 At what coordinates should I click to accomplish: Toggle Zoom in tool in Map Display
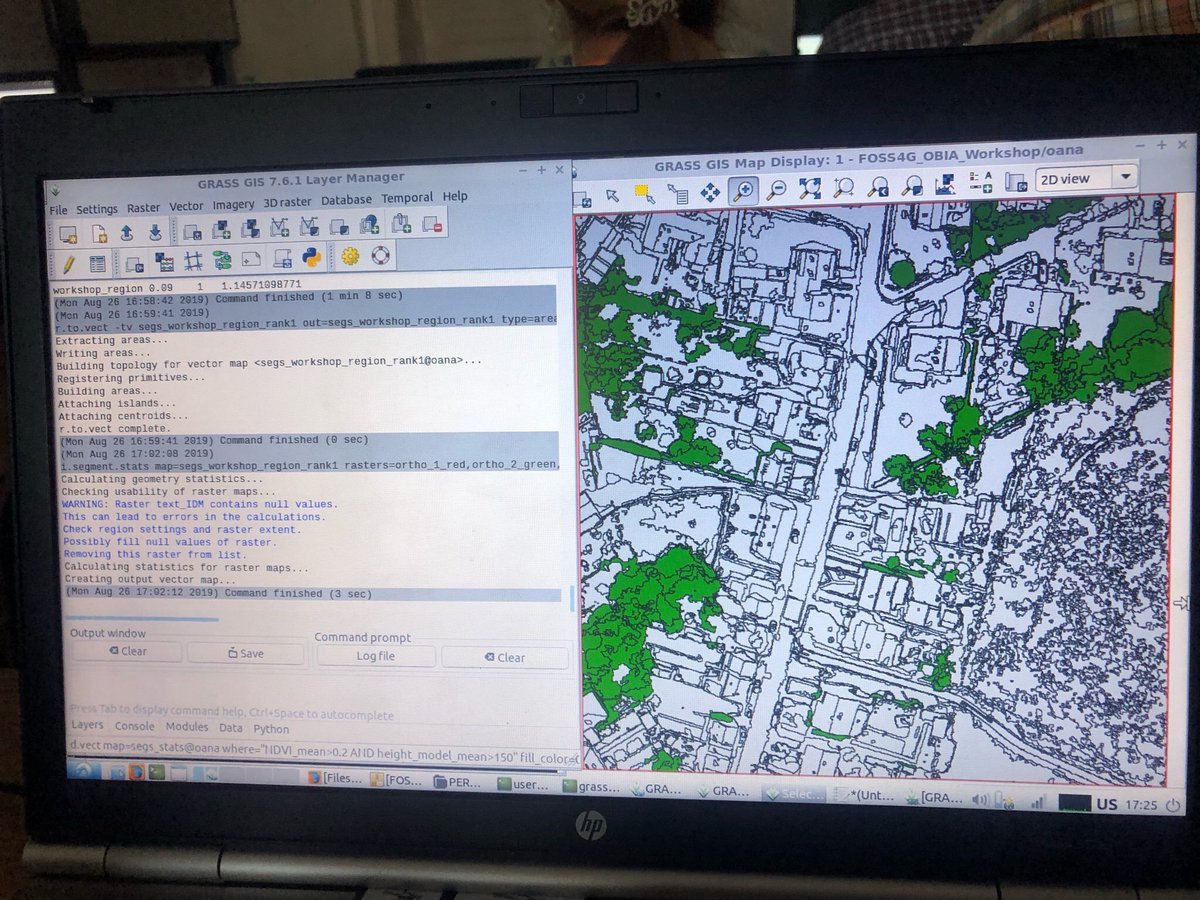pyautogui.click(x=743, y=190)
